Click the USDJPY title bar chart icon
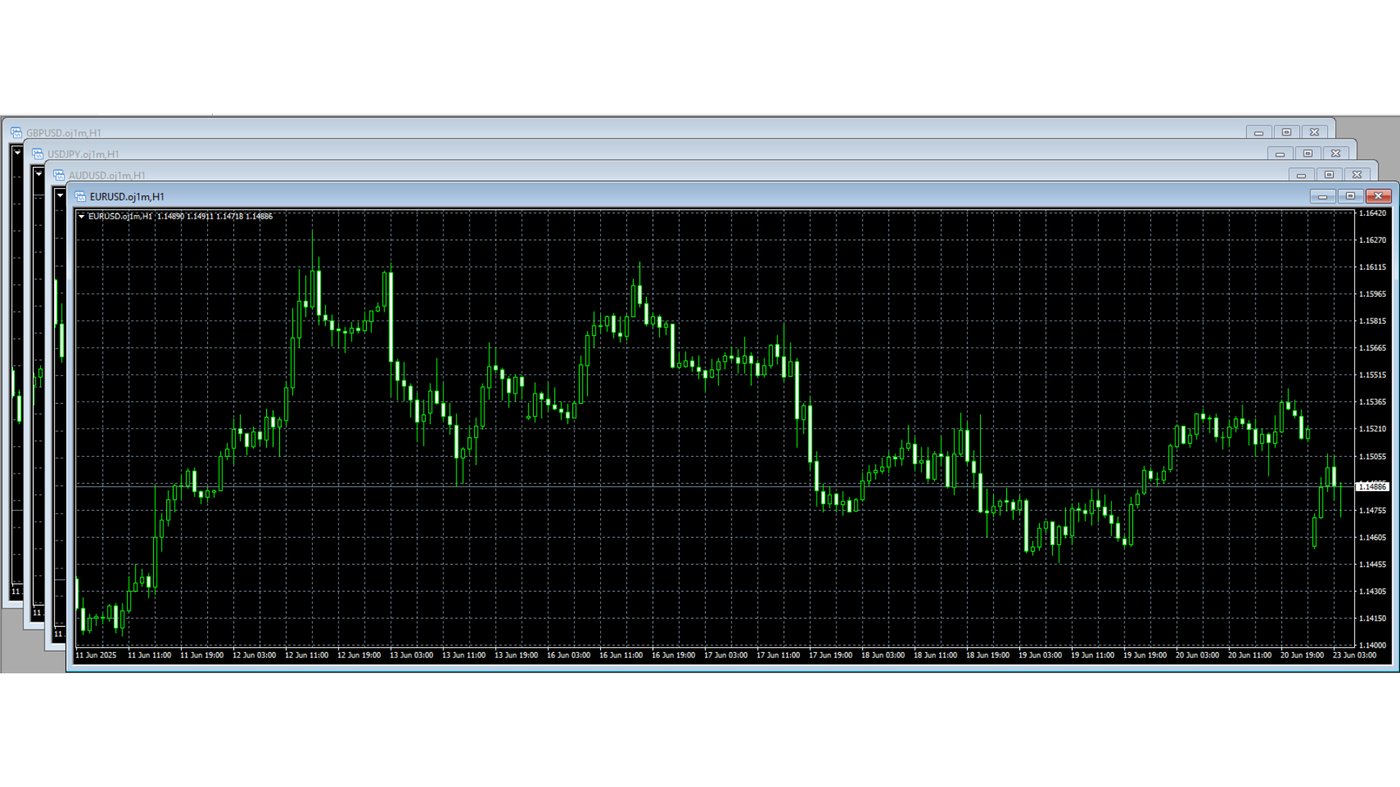This screenshot has width=1400, height=787. coord(36,153)
